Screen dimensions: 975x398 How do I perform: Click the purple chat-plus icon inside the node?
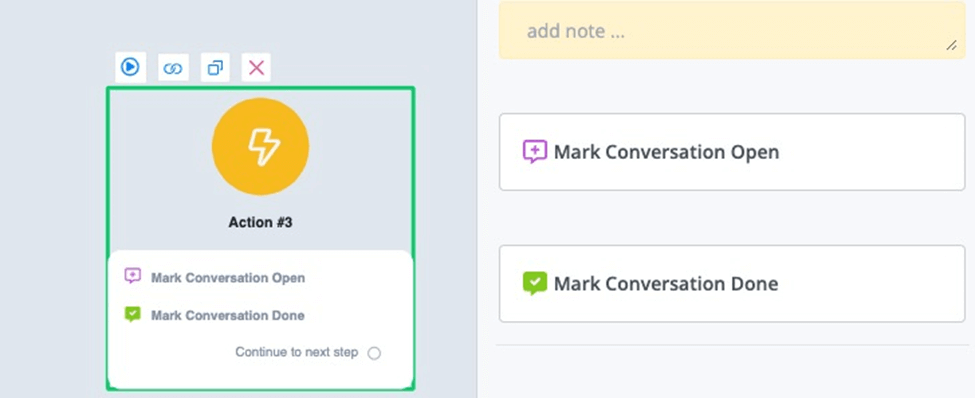[132, 276]
